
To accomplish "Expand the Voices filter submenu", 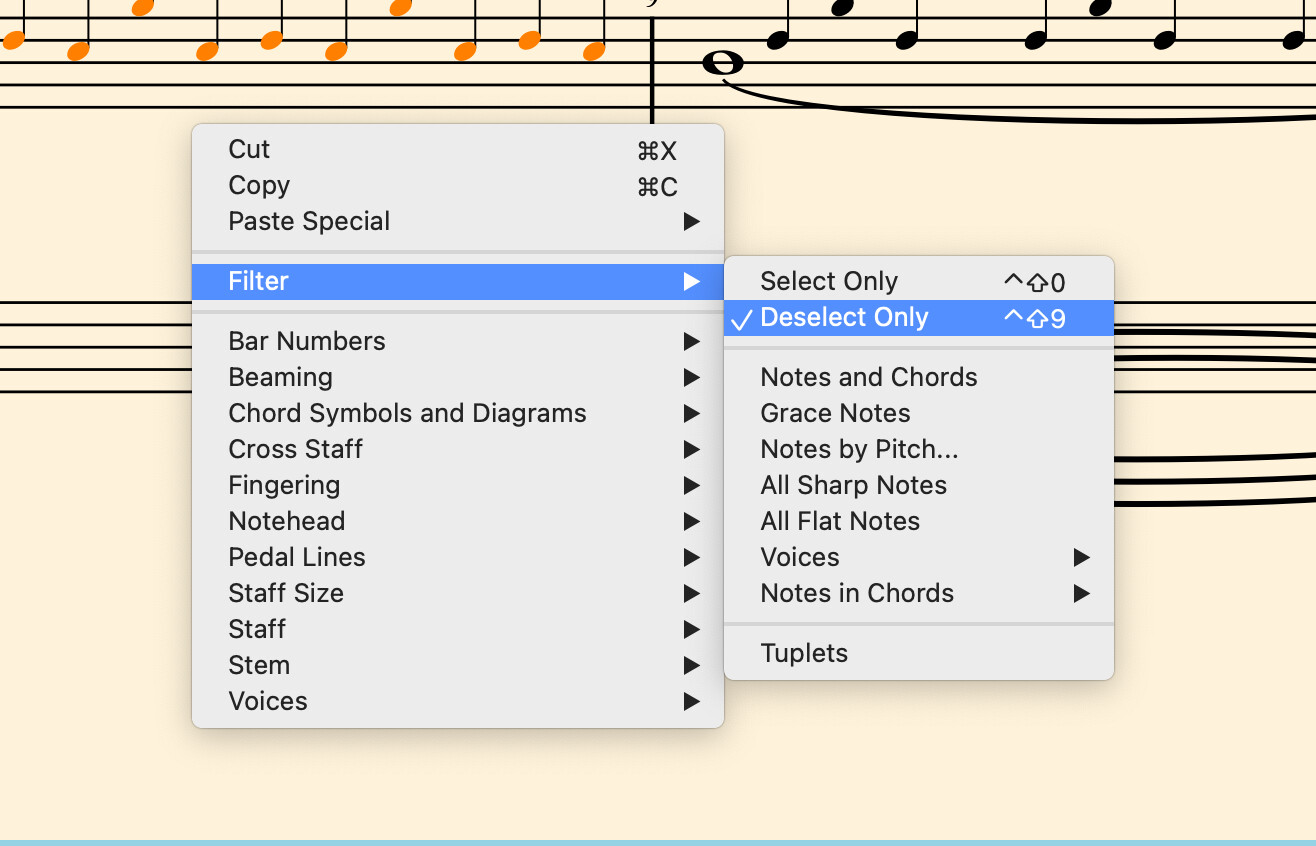I will point(919,557).
